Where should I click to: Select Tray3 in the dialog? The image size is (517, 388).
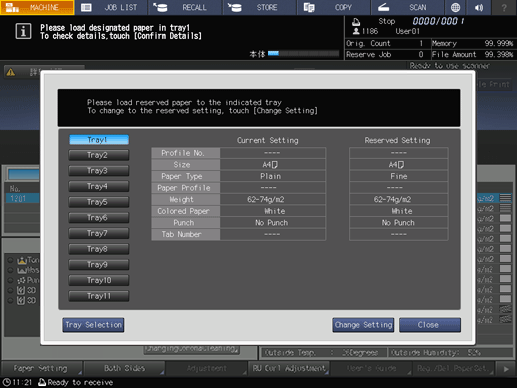coord(99,171)
